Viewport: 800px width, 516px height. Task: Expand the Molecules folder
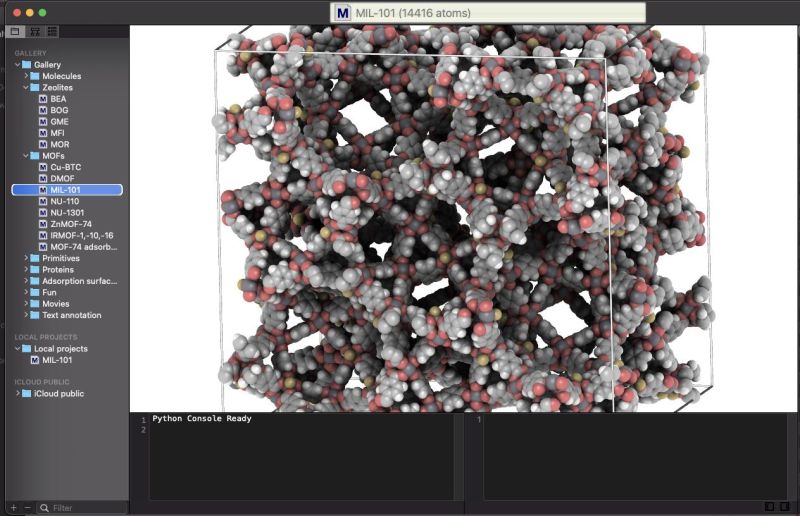pyautogui.click(x=26, y=76)
